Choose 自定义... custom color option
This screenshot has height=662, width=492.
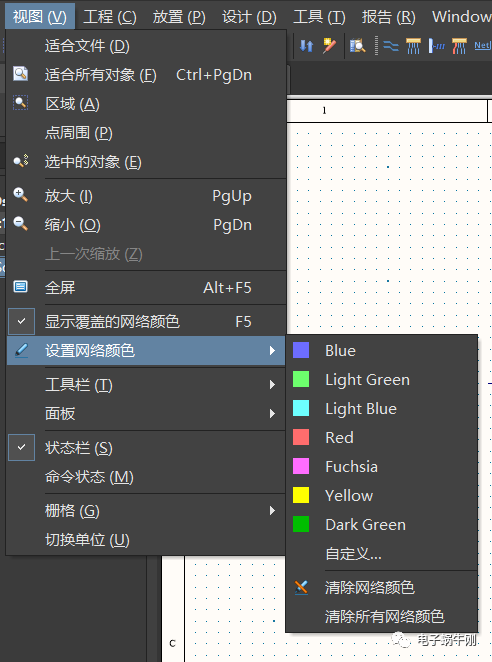pyautogui.click(x=353, y=553)
